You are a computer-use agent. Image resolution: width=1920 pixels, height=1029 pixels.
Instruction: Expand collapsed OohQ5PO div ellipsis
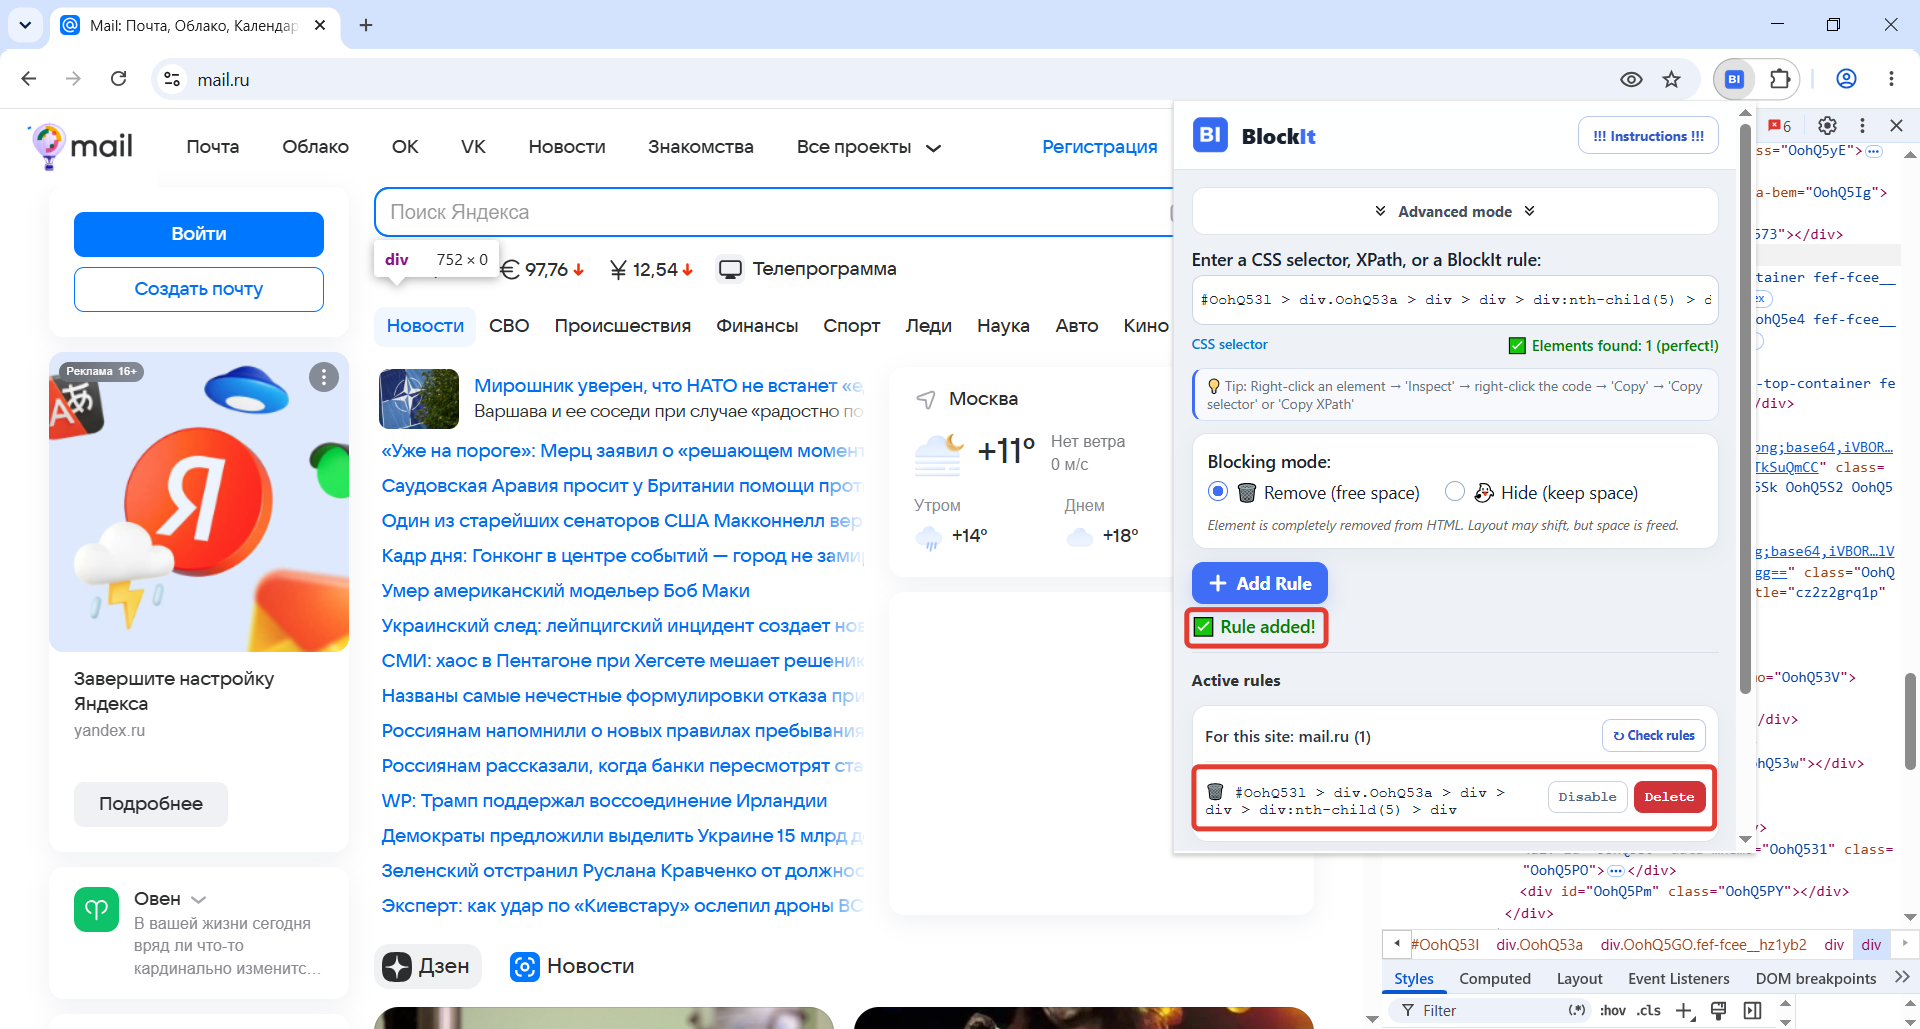coord(1615,870)
